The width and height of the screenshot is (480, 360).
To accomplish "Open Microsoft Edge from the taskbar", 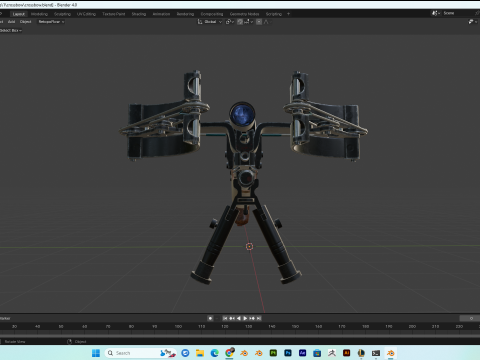I will [x=215, y=353].
